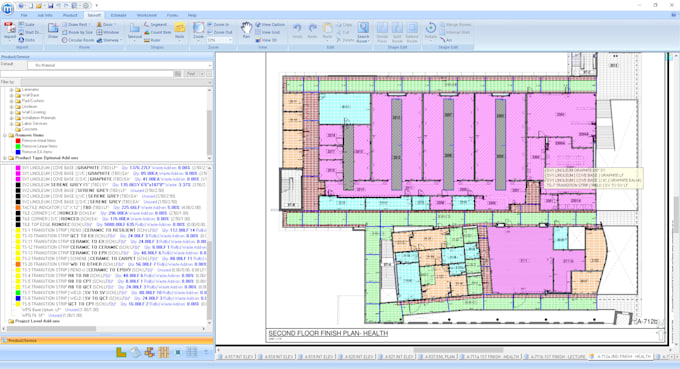The width and height of the screenshot is (680, 369).
Task: Add a Note with the sticky note tool
Action: pyautogui.click(x=180, y=31)
